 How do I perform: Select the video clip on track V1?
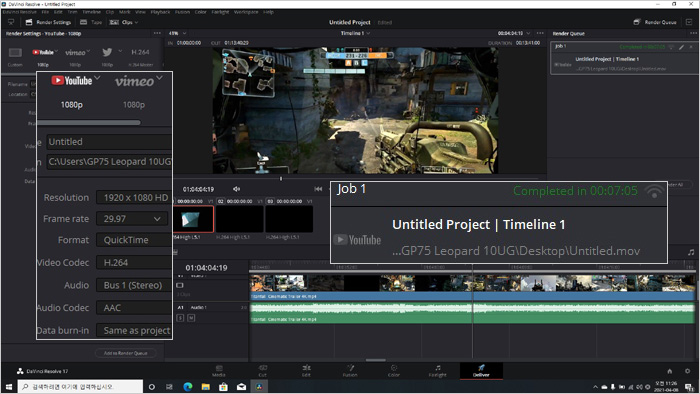472,287
